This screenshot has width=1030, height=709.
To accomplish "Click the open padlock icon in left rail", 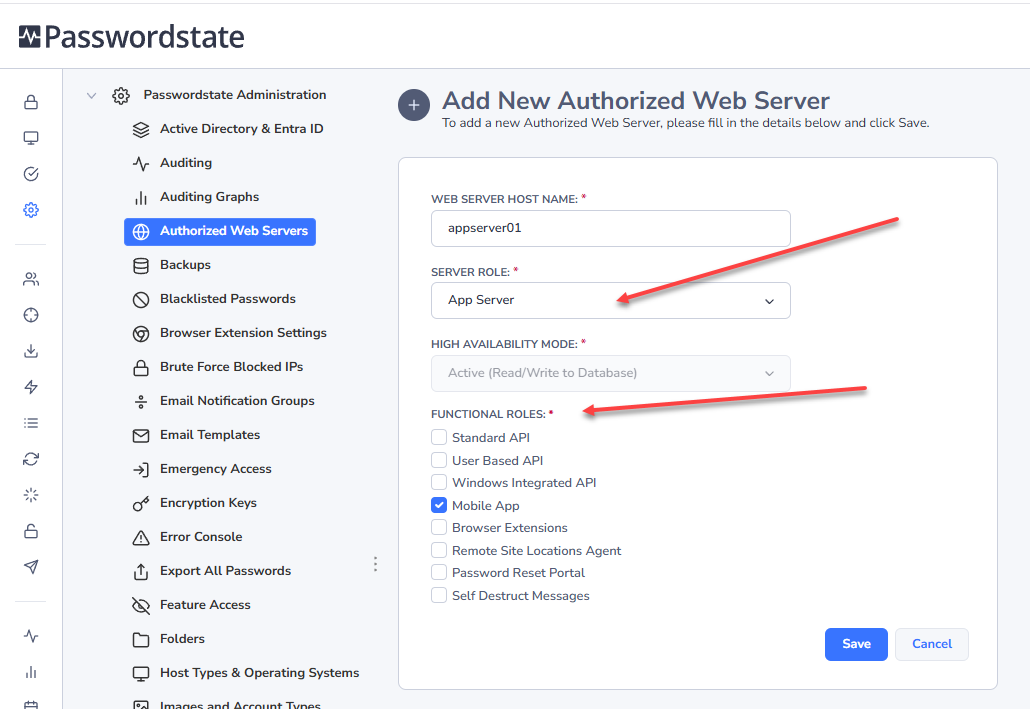I will coord(31,531).
